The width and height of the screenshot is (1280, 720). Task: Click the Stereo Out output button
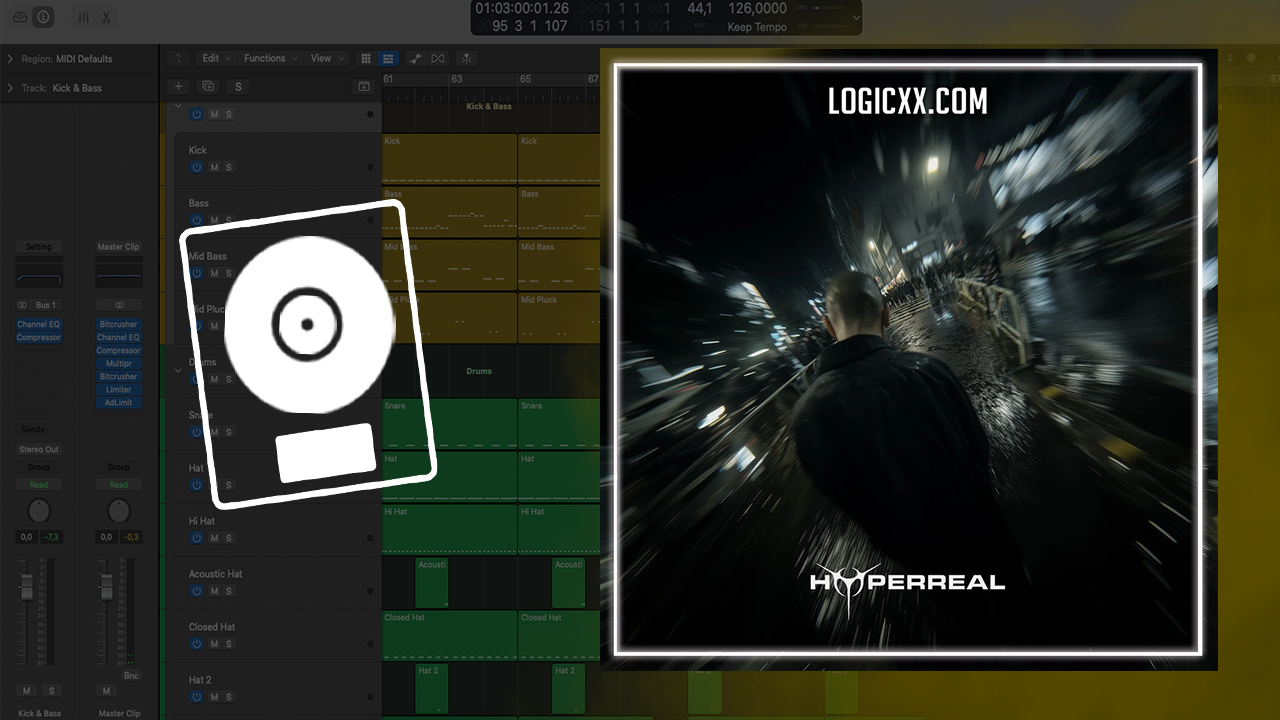click(x=39, y=450)
